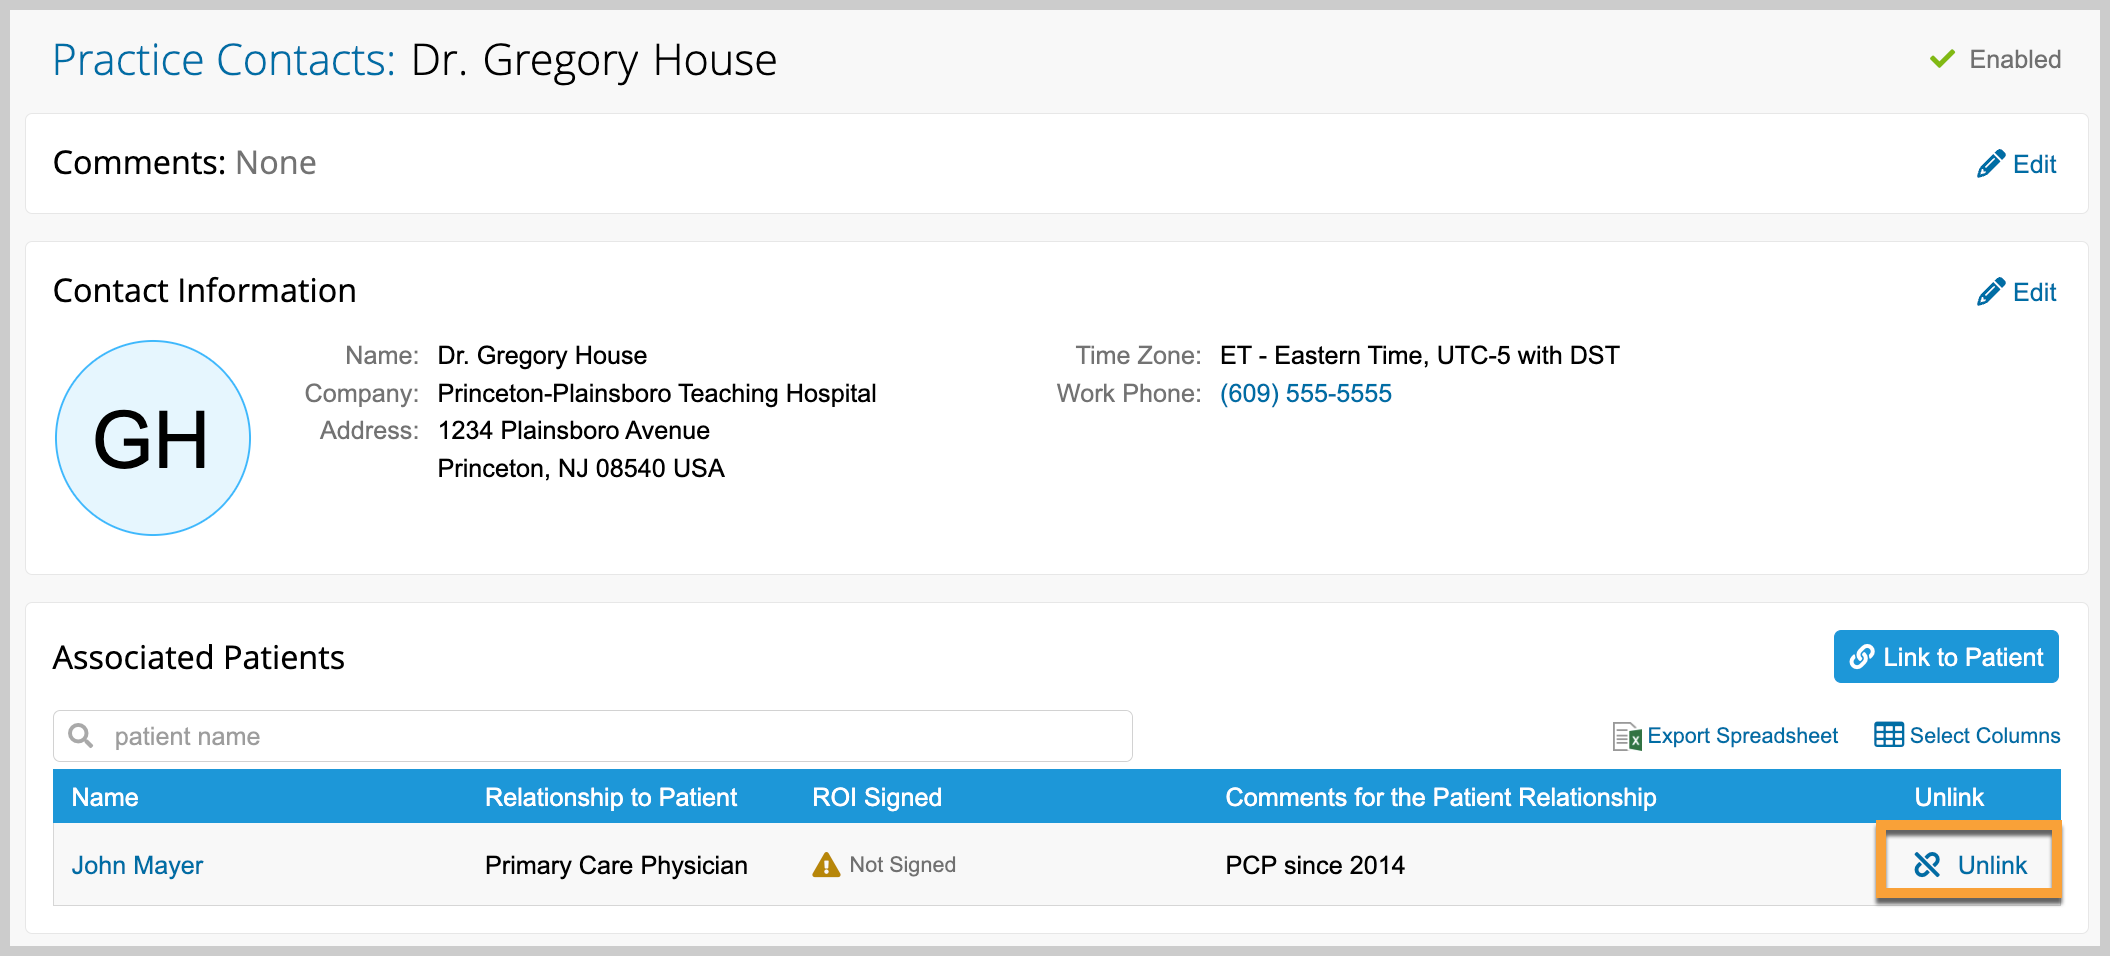Sort by the Name column header
2110x956 pixels.
(105, 797)
